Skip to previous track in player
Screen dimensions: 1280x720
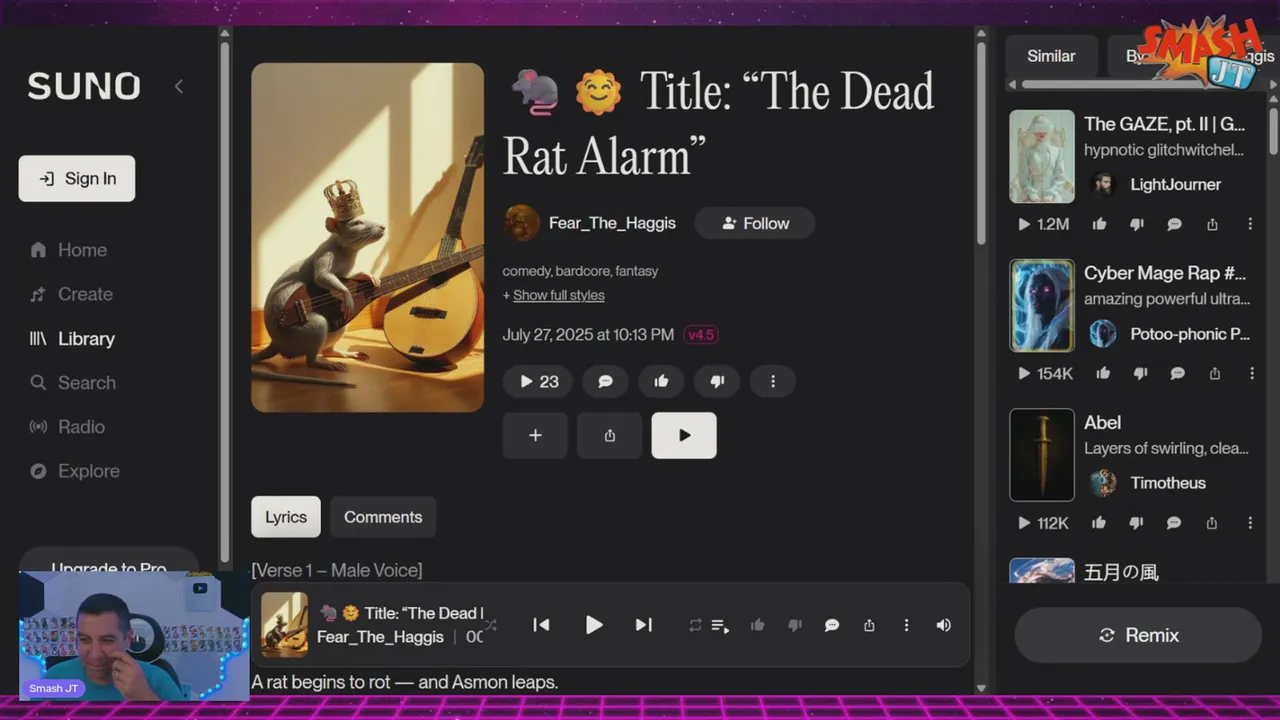[x=541, y=625]
